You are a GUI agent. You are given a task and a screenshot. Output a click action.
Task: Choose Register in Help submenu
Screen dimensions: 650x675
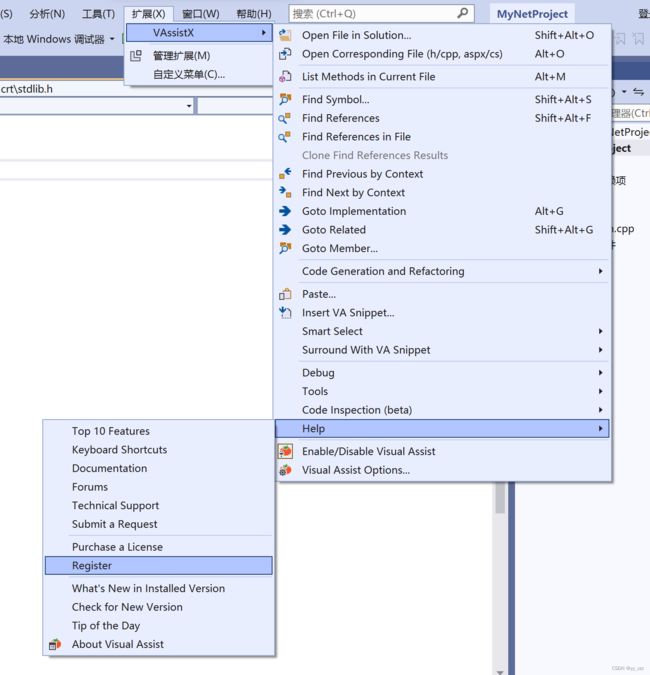159,566
